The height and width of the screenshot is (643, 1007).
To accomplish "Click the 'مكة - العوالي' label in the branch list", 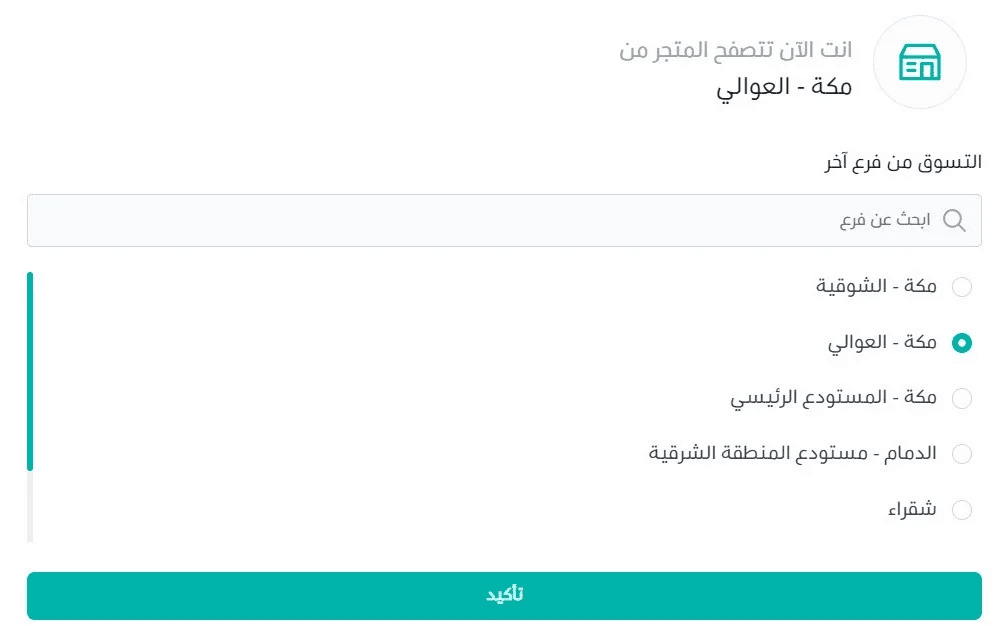I will [x=882, y=343].
